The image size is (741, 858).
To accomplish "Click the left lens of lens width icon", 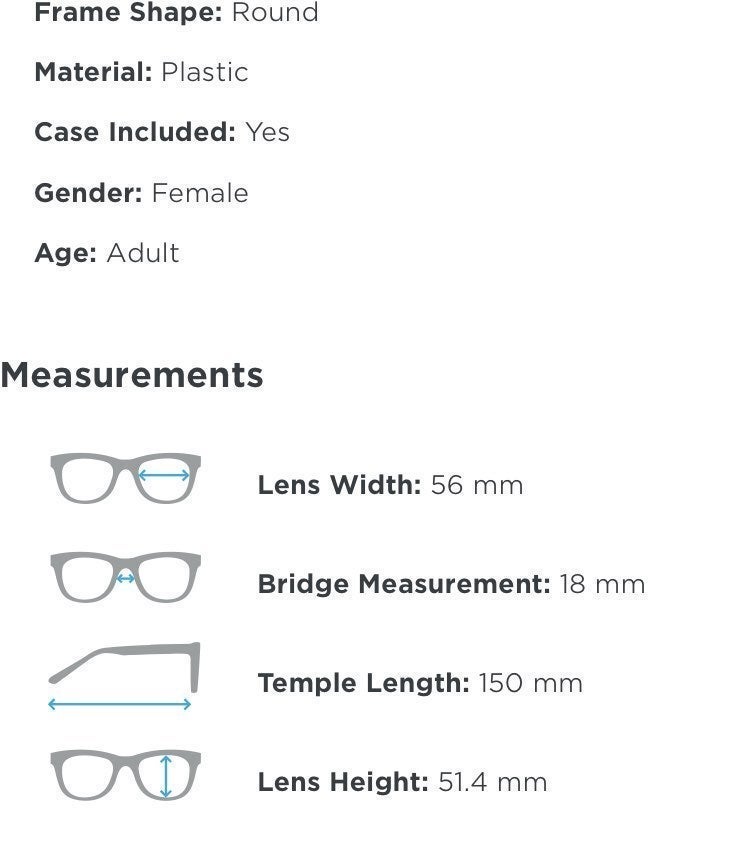I will [x=86, y=479].
